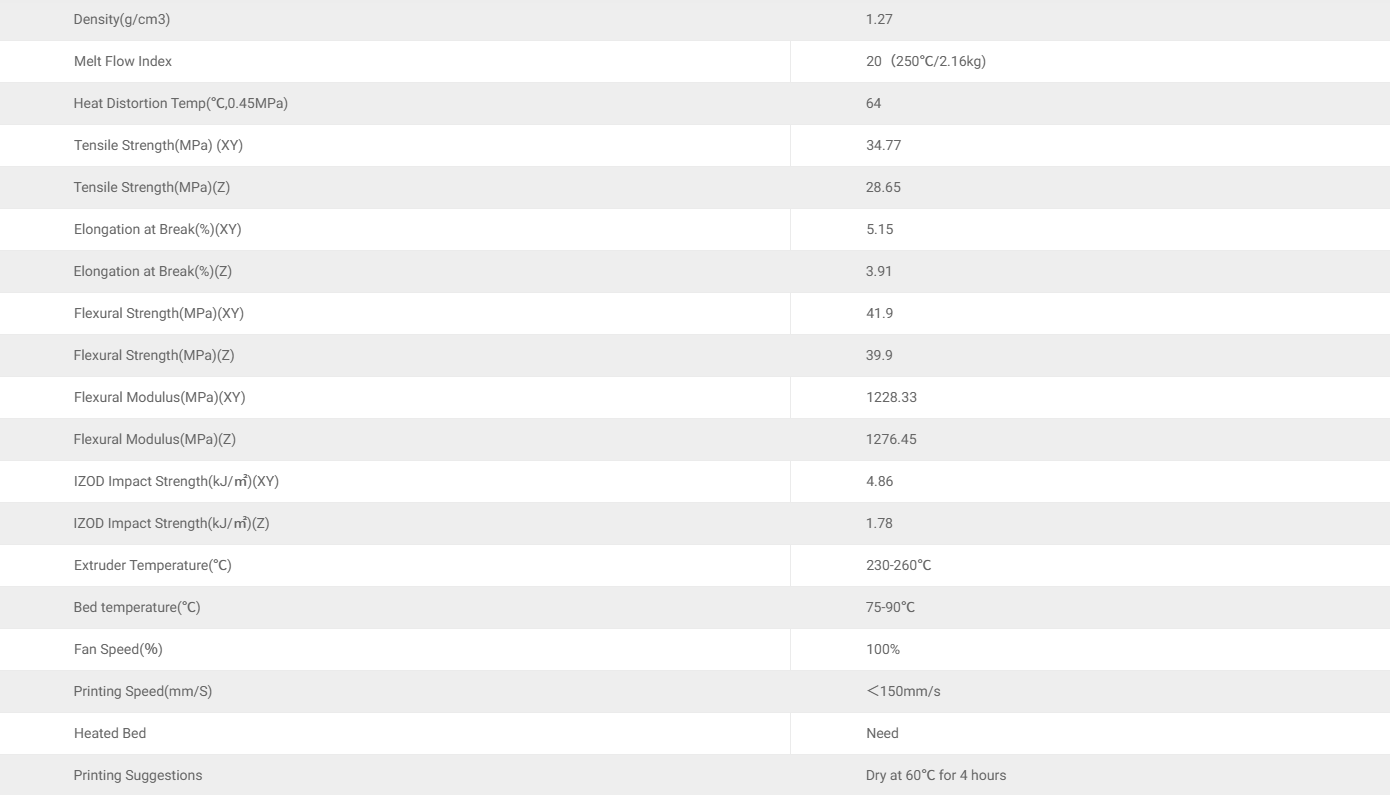Select the Extruder Temperature(℃) label
1390x795 pixels.
coord(152,566)
